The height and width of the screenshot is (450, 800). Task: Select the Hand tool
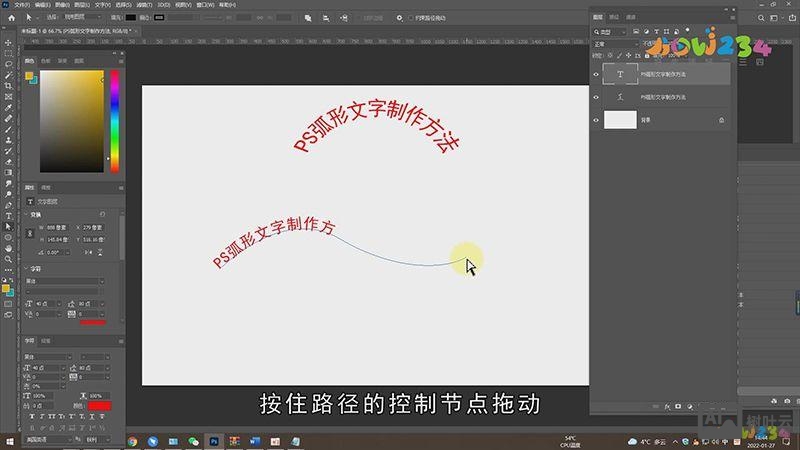(x=8, y=248)
